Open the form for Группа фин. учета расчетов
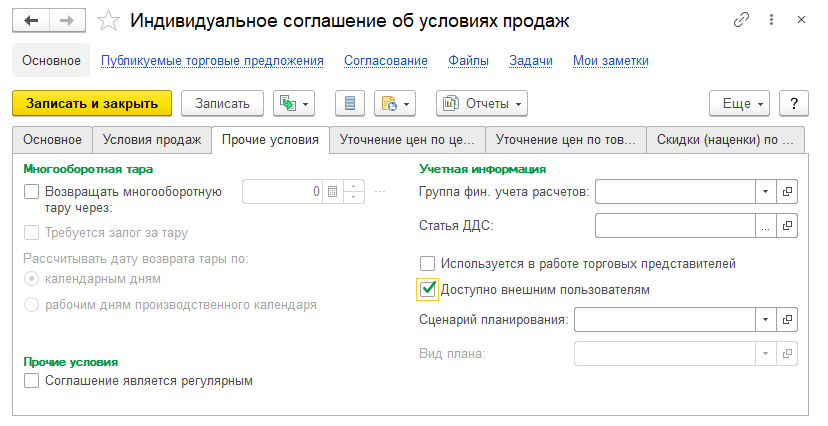 pos(788,191)
